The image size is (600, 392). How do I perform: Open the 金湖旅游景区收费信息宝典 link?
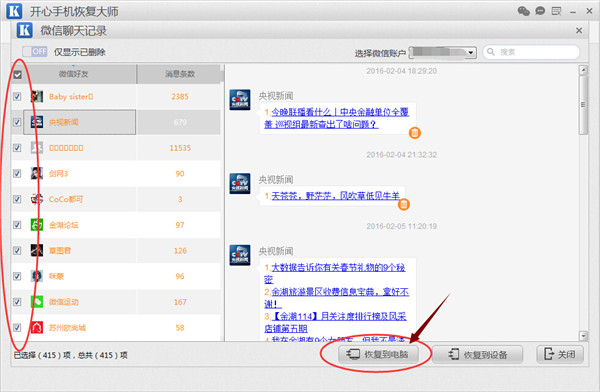point(337,298)
